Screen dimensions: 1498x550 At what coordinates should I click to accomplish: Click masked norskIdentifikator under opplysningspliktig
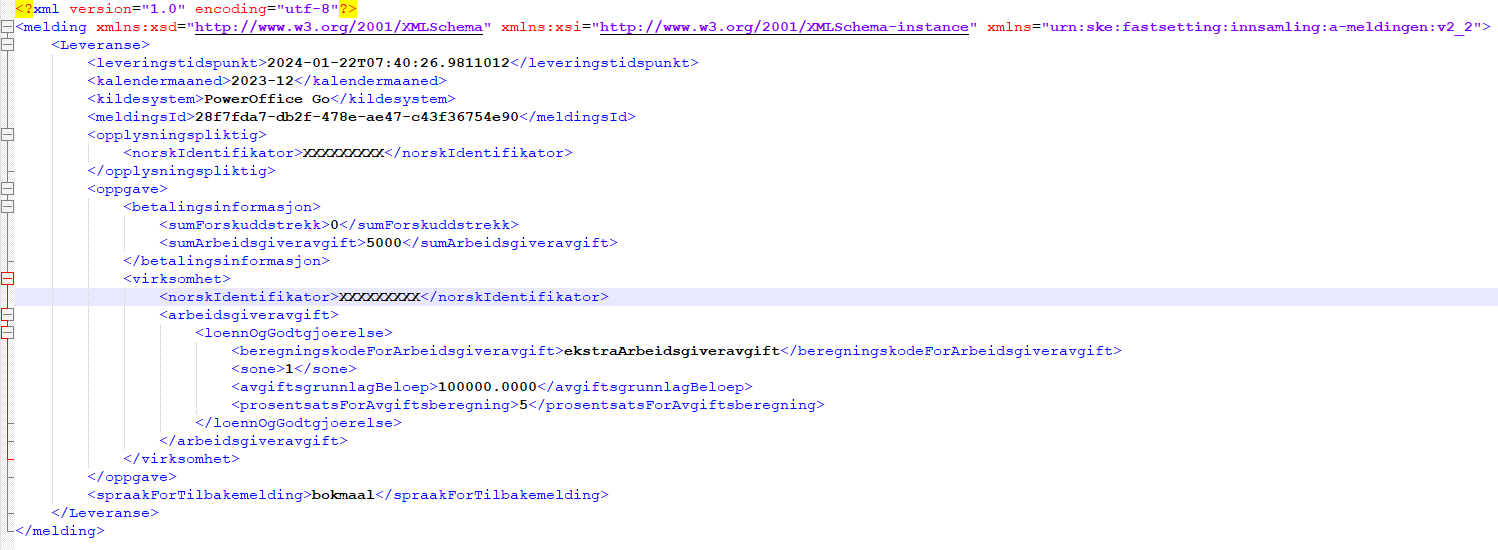[x=343, y=153]
